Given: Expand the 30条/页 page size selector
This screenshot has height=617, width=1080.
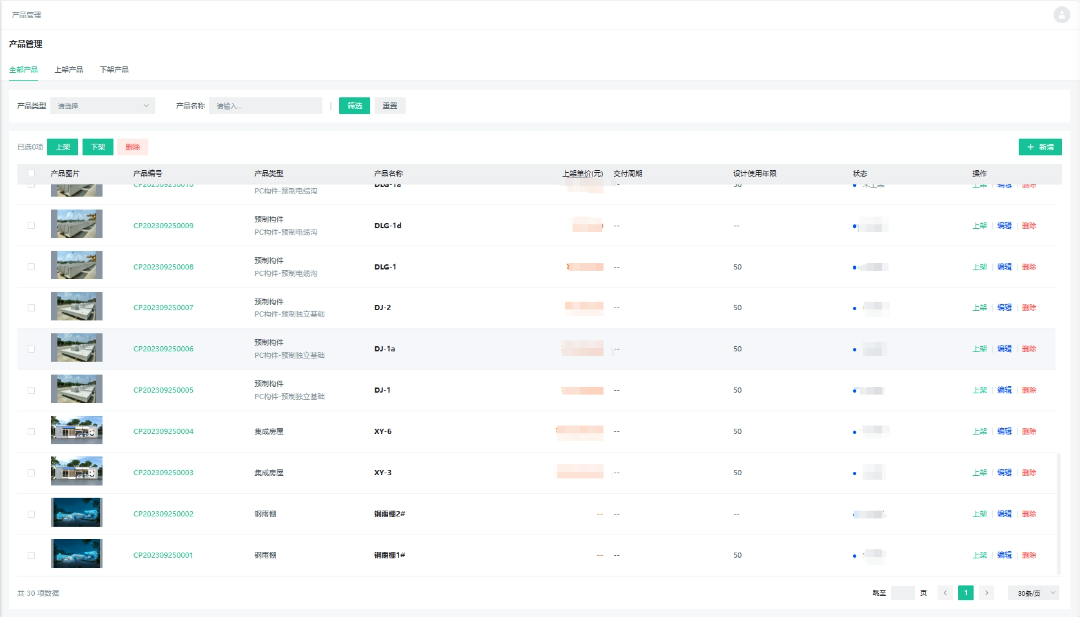Looking at the screenshot, I should pyautogui.click(x=1033, y=593).
